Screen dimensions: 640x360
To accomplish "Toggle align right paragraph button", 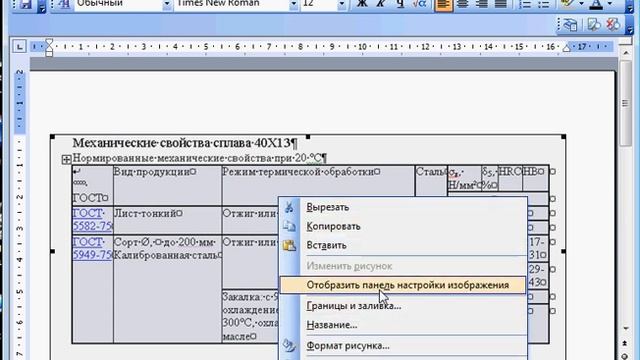I will (x=482, y=4).
